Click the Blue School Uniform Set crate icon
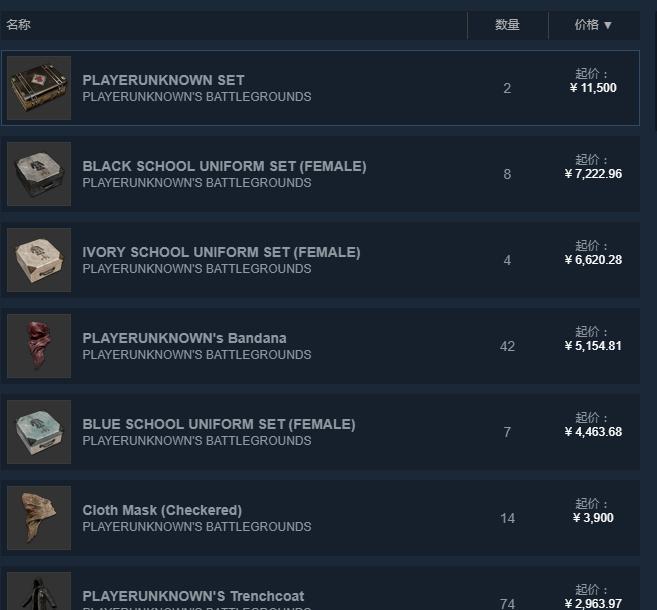Image resolution: width=657 pixels, height=610 pixels. pyautogui.click(x=39, y=432)
